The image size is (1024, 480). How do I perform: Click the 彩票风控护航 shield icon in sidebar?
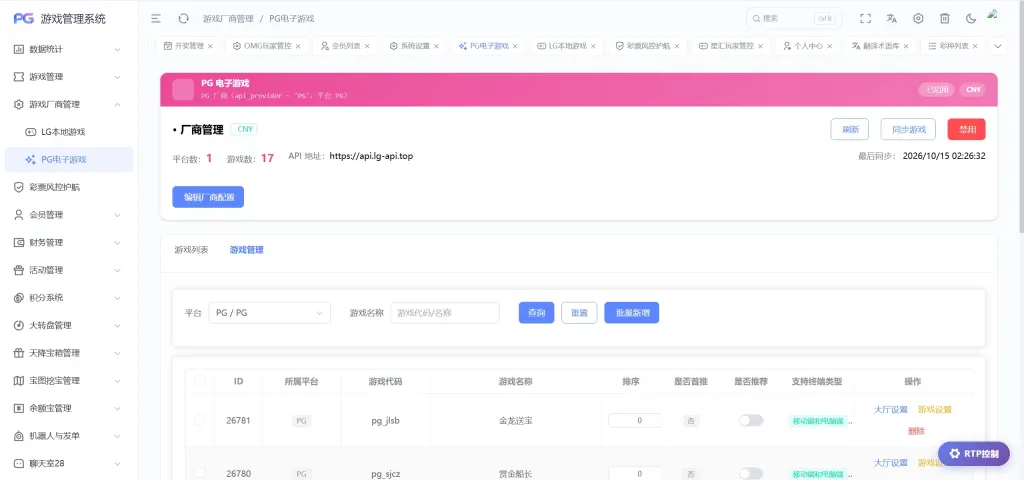coord(19,187)
